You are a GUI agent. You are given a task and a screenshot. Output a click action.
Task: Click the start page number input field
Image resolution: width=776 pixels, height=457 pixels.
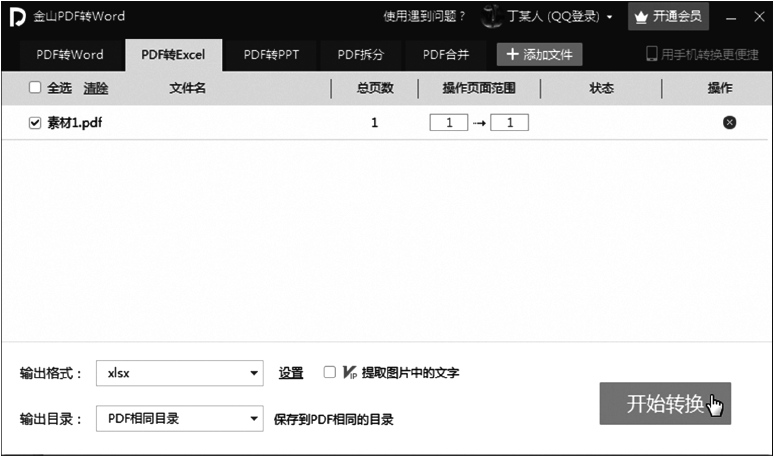449,123
